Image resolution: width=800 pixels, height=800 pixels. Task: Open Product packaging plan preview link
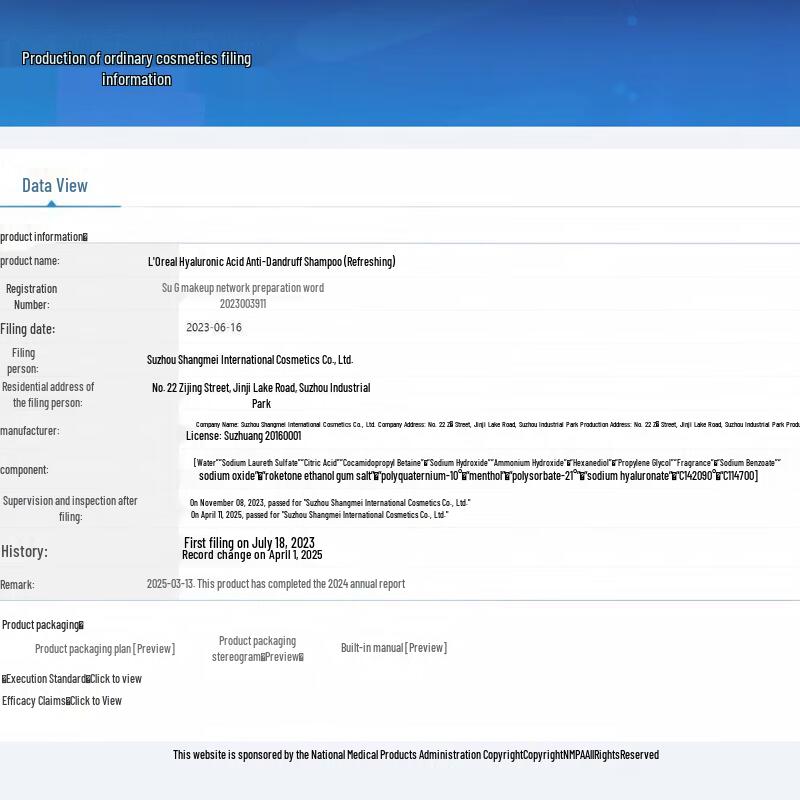coord(104,649)
